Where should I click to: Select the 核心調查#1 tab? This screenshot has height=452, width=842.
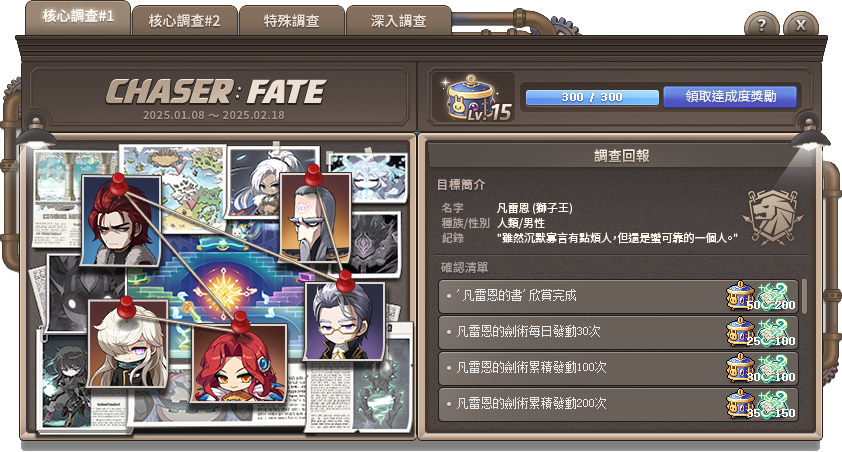click(x=78, y=17)
